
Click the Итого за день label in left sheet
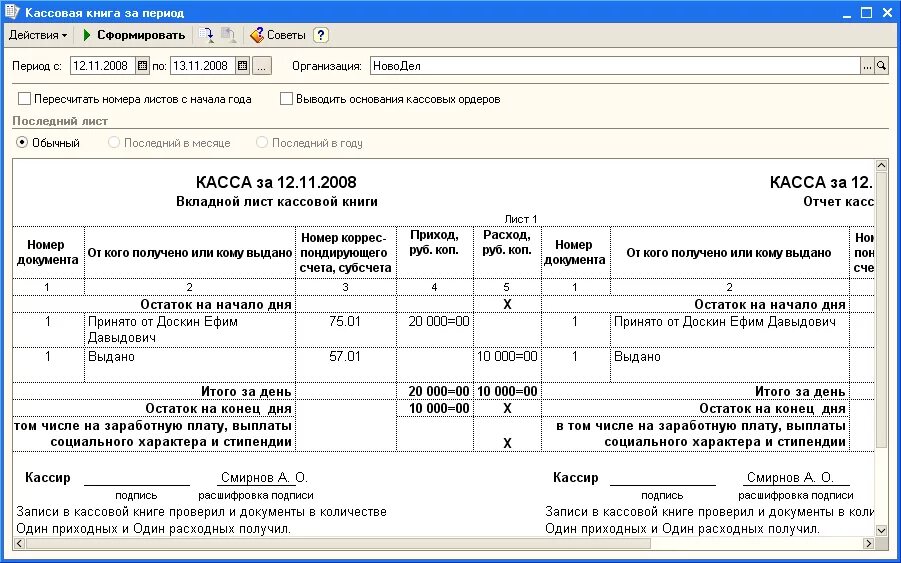tap(246, 392)
